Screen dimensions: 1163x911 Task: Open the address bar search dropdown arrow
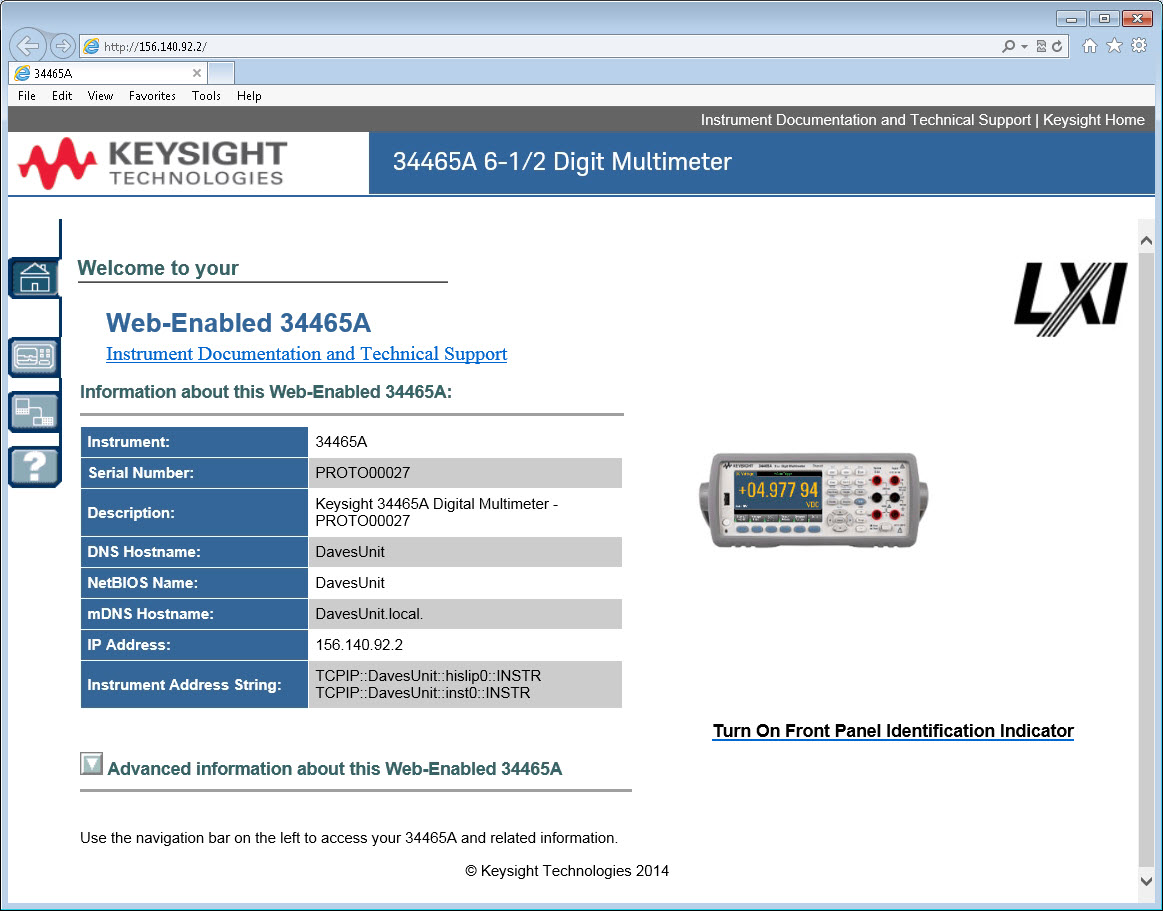[1024, 46]
